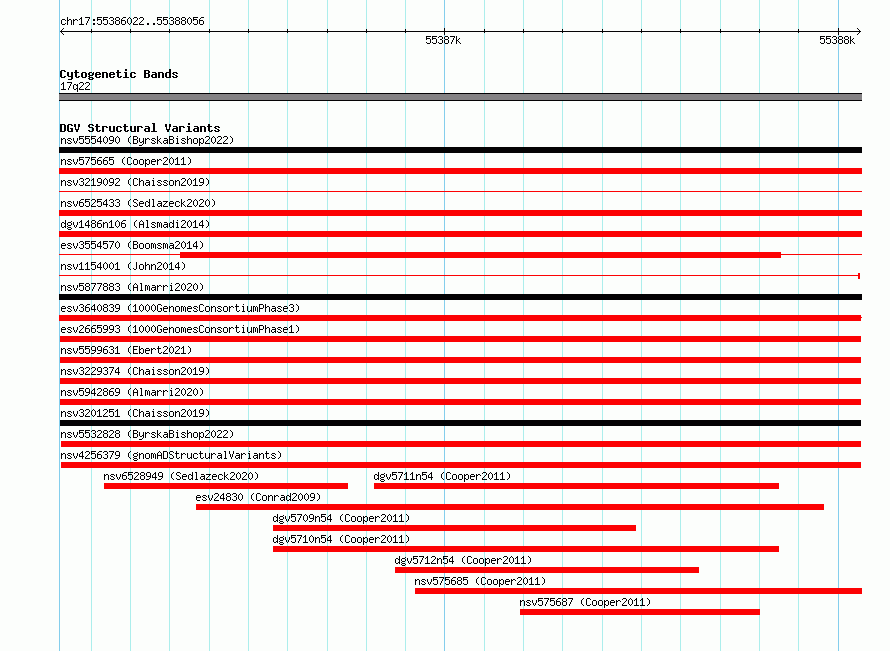Click the red bar under nsv575665
Viewport: 890px width, 651px height.
point(460,171)
